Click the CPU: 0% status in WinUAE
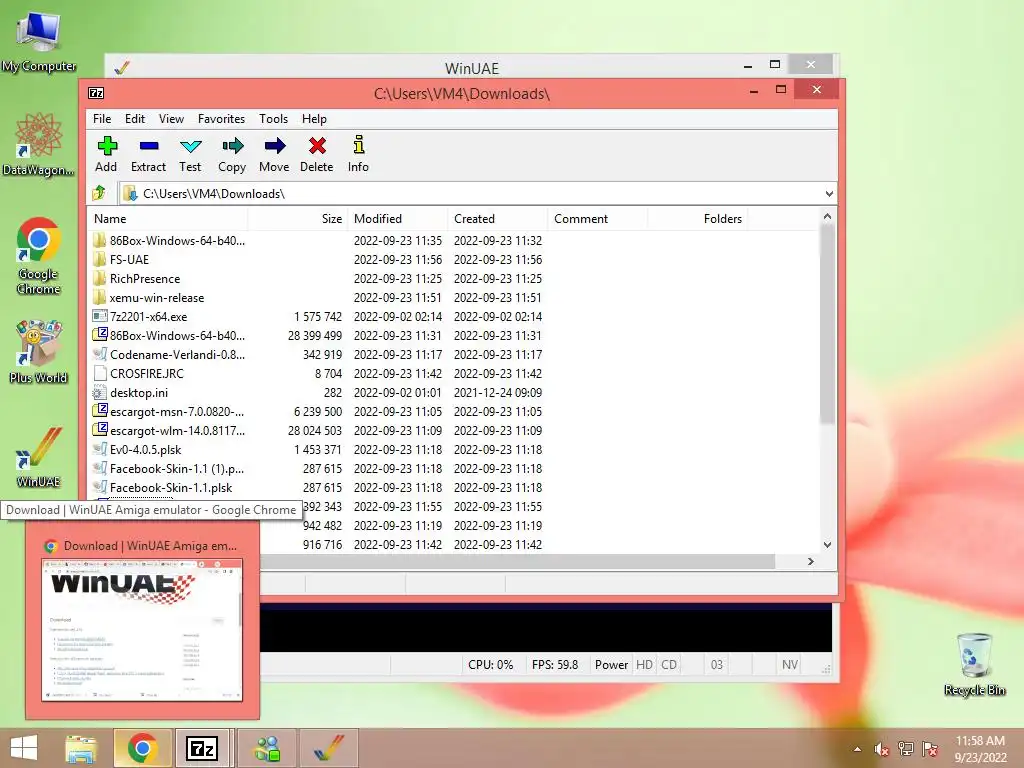Viewport: 1024px width, 768px height. pyautogui.click(x=490, y=665)
